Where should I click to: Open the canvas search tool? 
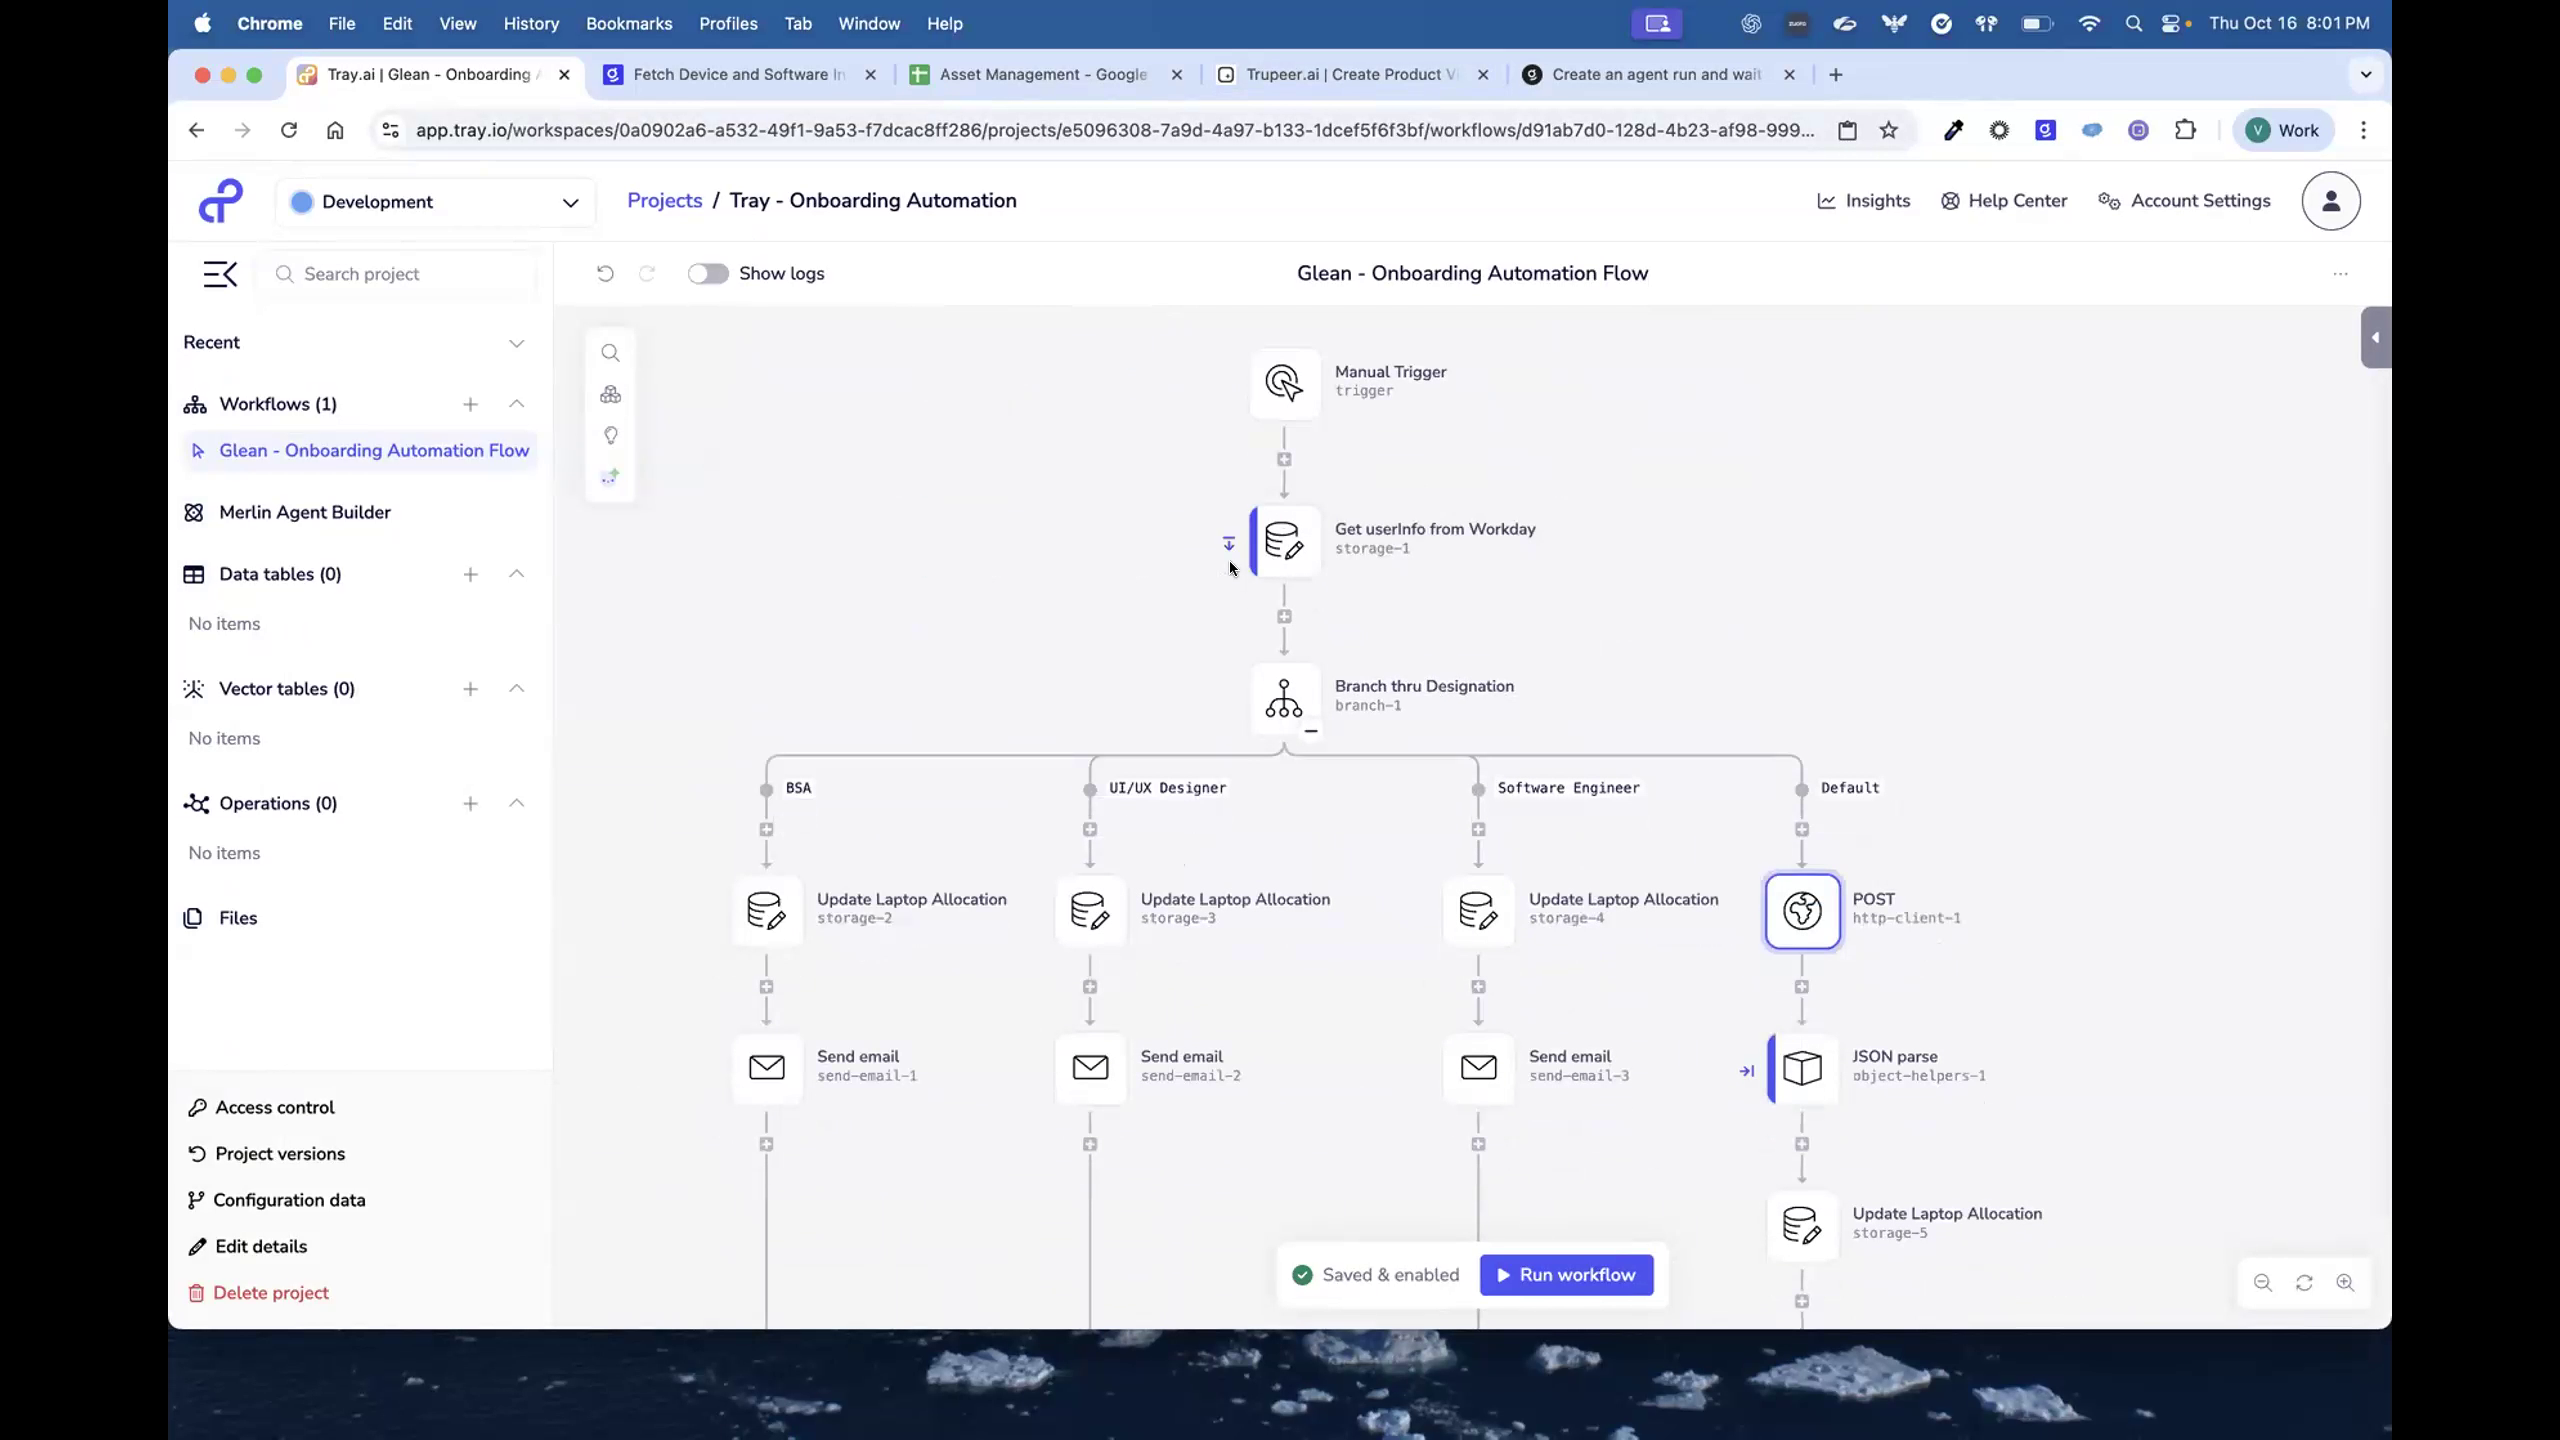[610, 352]
